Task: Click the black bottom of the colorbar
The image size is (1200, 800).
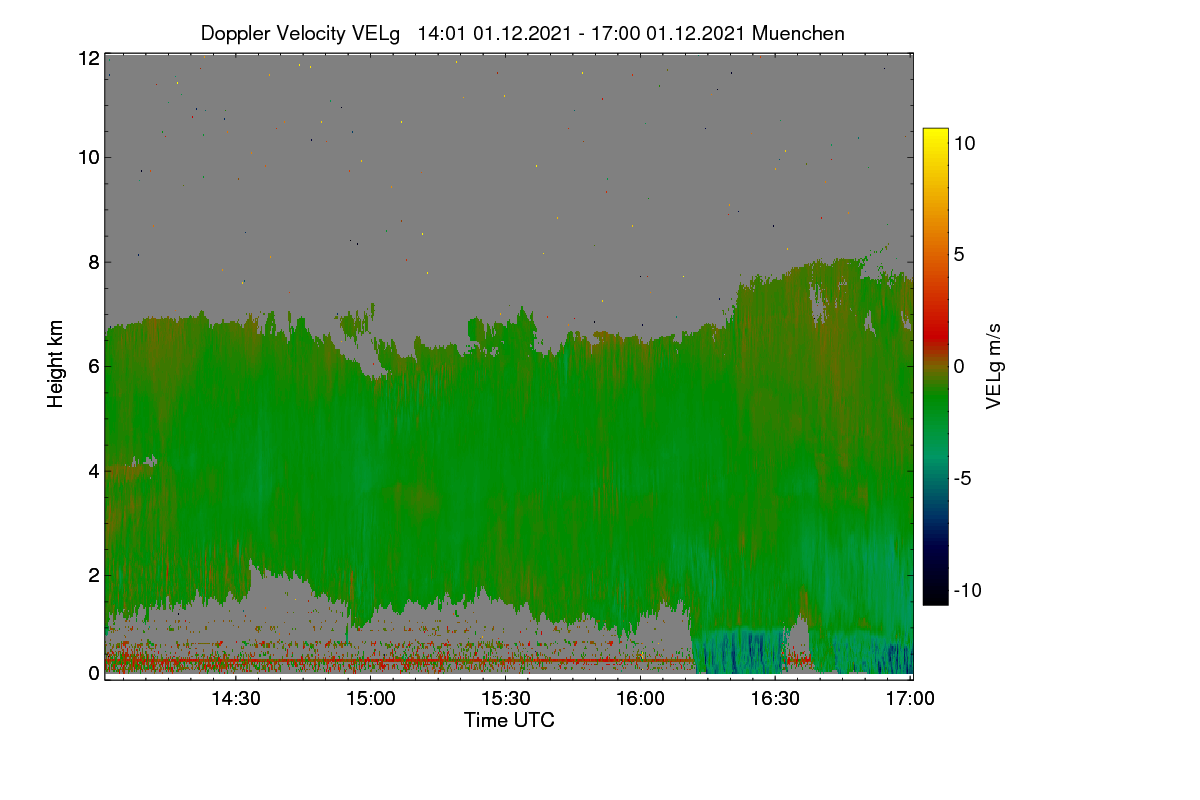Action: point(935,595)
